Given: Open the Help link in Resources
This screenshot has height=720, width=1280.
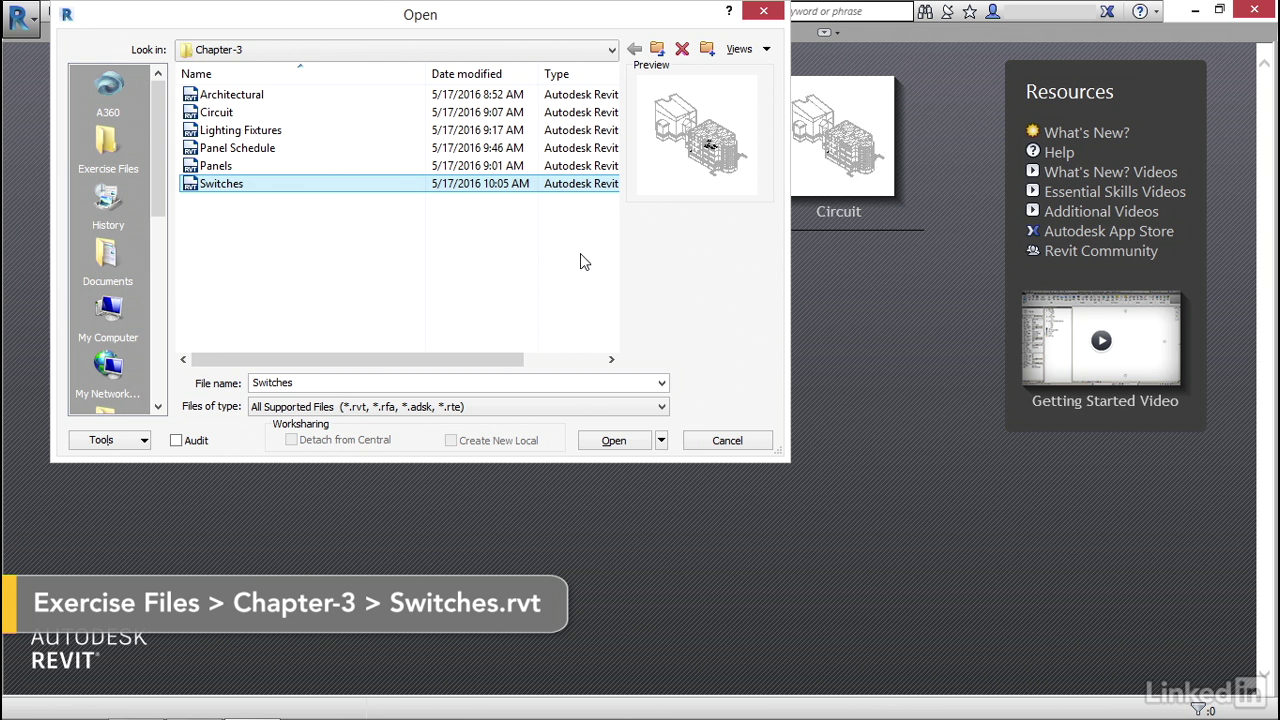Looking at the screenshot, I should pyautogui.click(x=1059, y=152).
